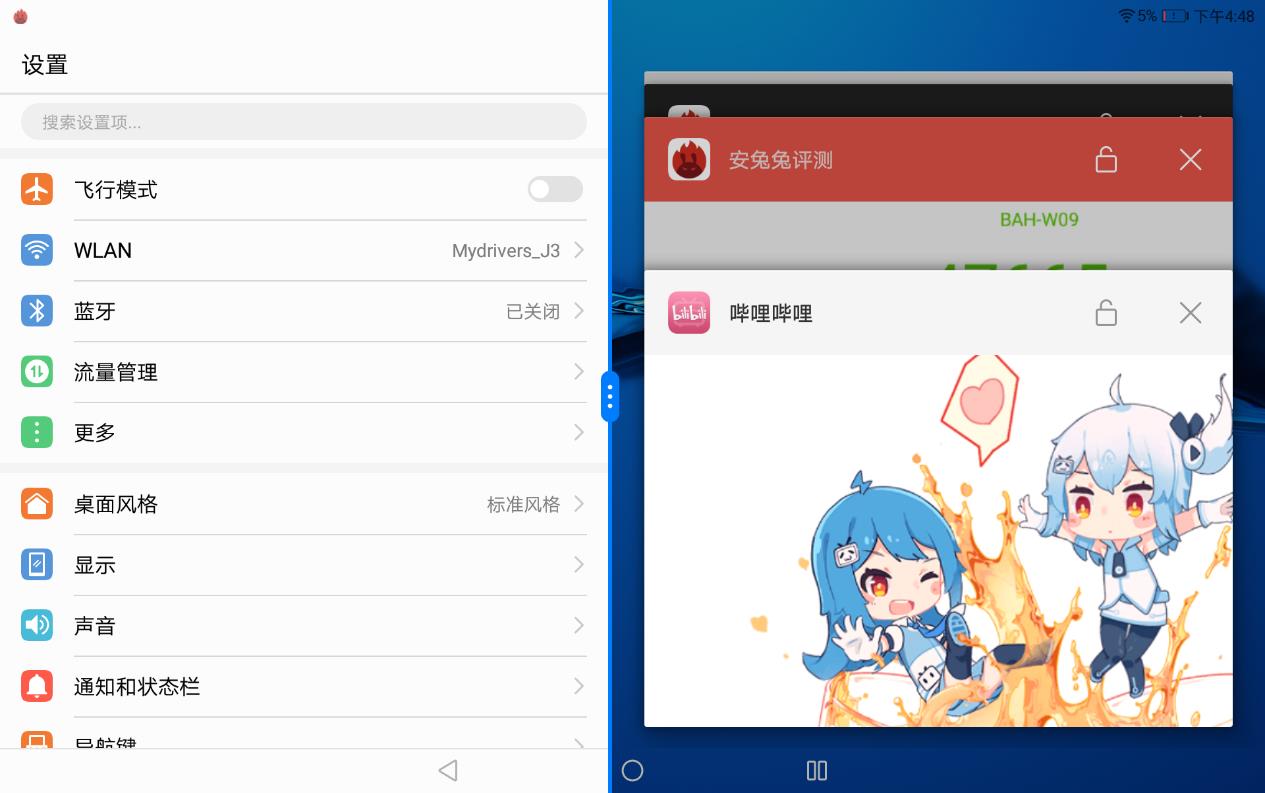
Task: Expand 声音 row chevron
Action: (x=579, y=626)
